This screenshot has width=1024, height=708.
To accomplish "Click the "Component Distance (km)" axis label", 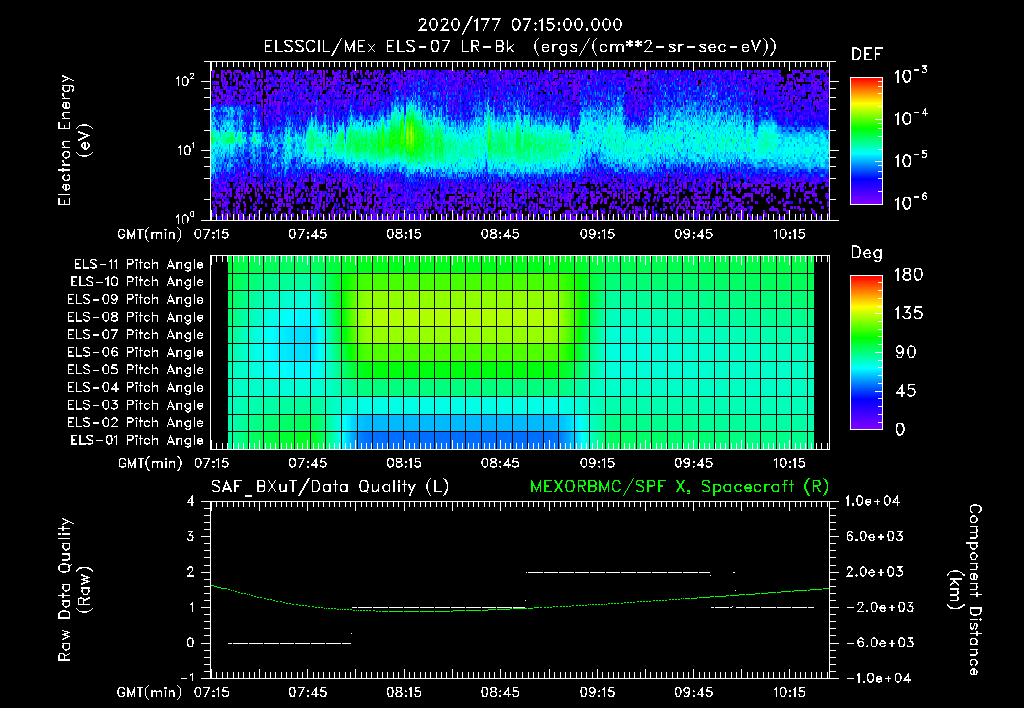I will pos(965,590).
